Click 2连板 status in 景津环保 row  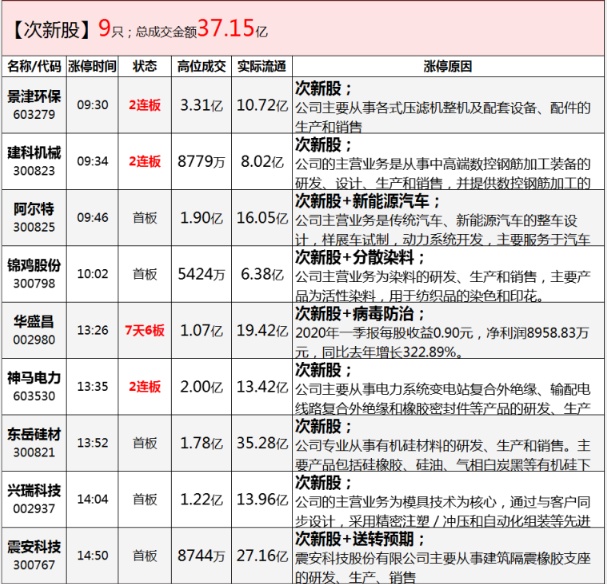coord(145,105)
